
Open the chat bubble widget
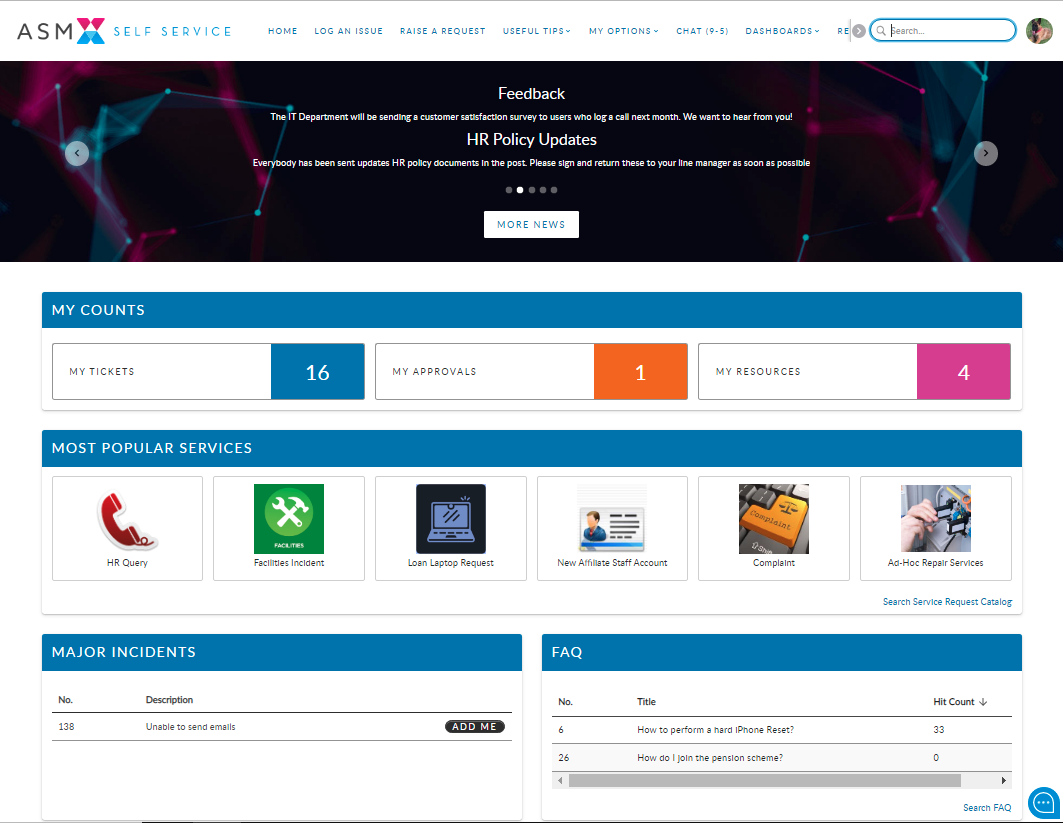(1043, 803)
